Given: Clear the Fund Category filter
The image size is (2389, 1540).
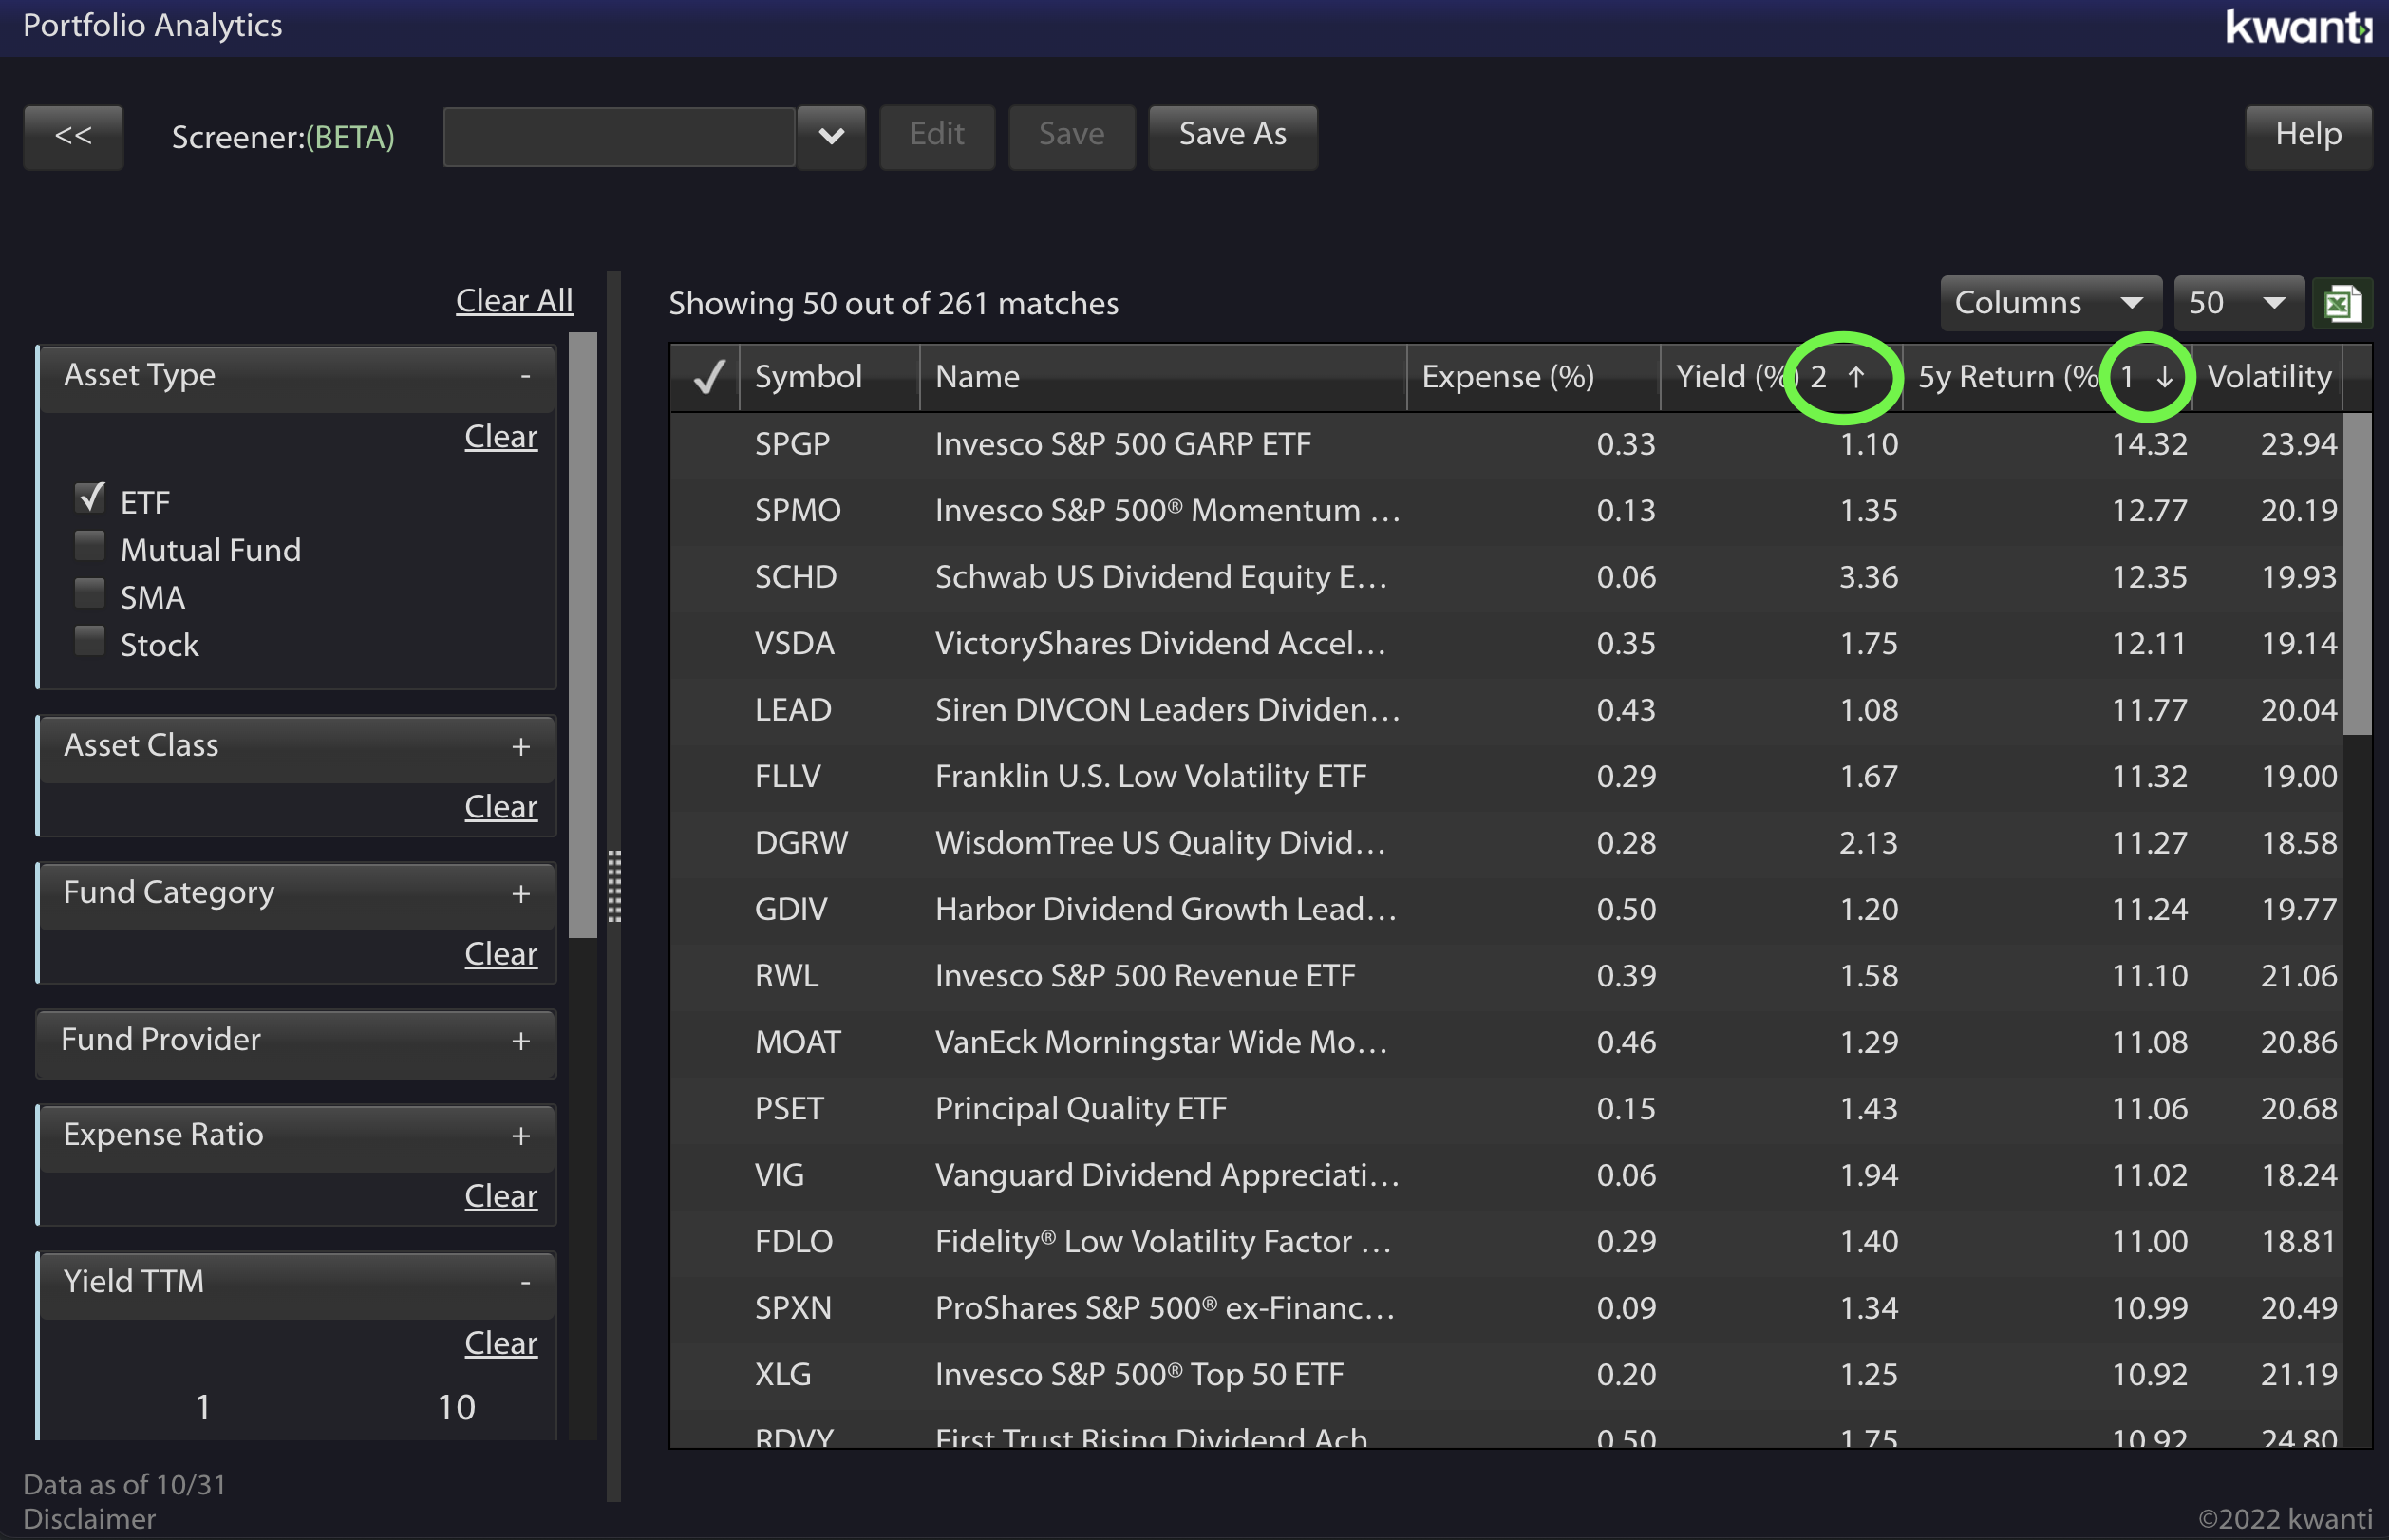Looking at the screenshot, I should [x=501, y=954].
